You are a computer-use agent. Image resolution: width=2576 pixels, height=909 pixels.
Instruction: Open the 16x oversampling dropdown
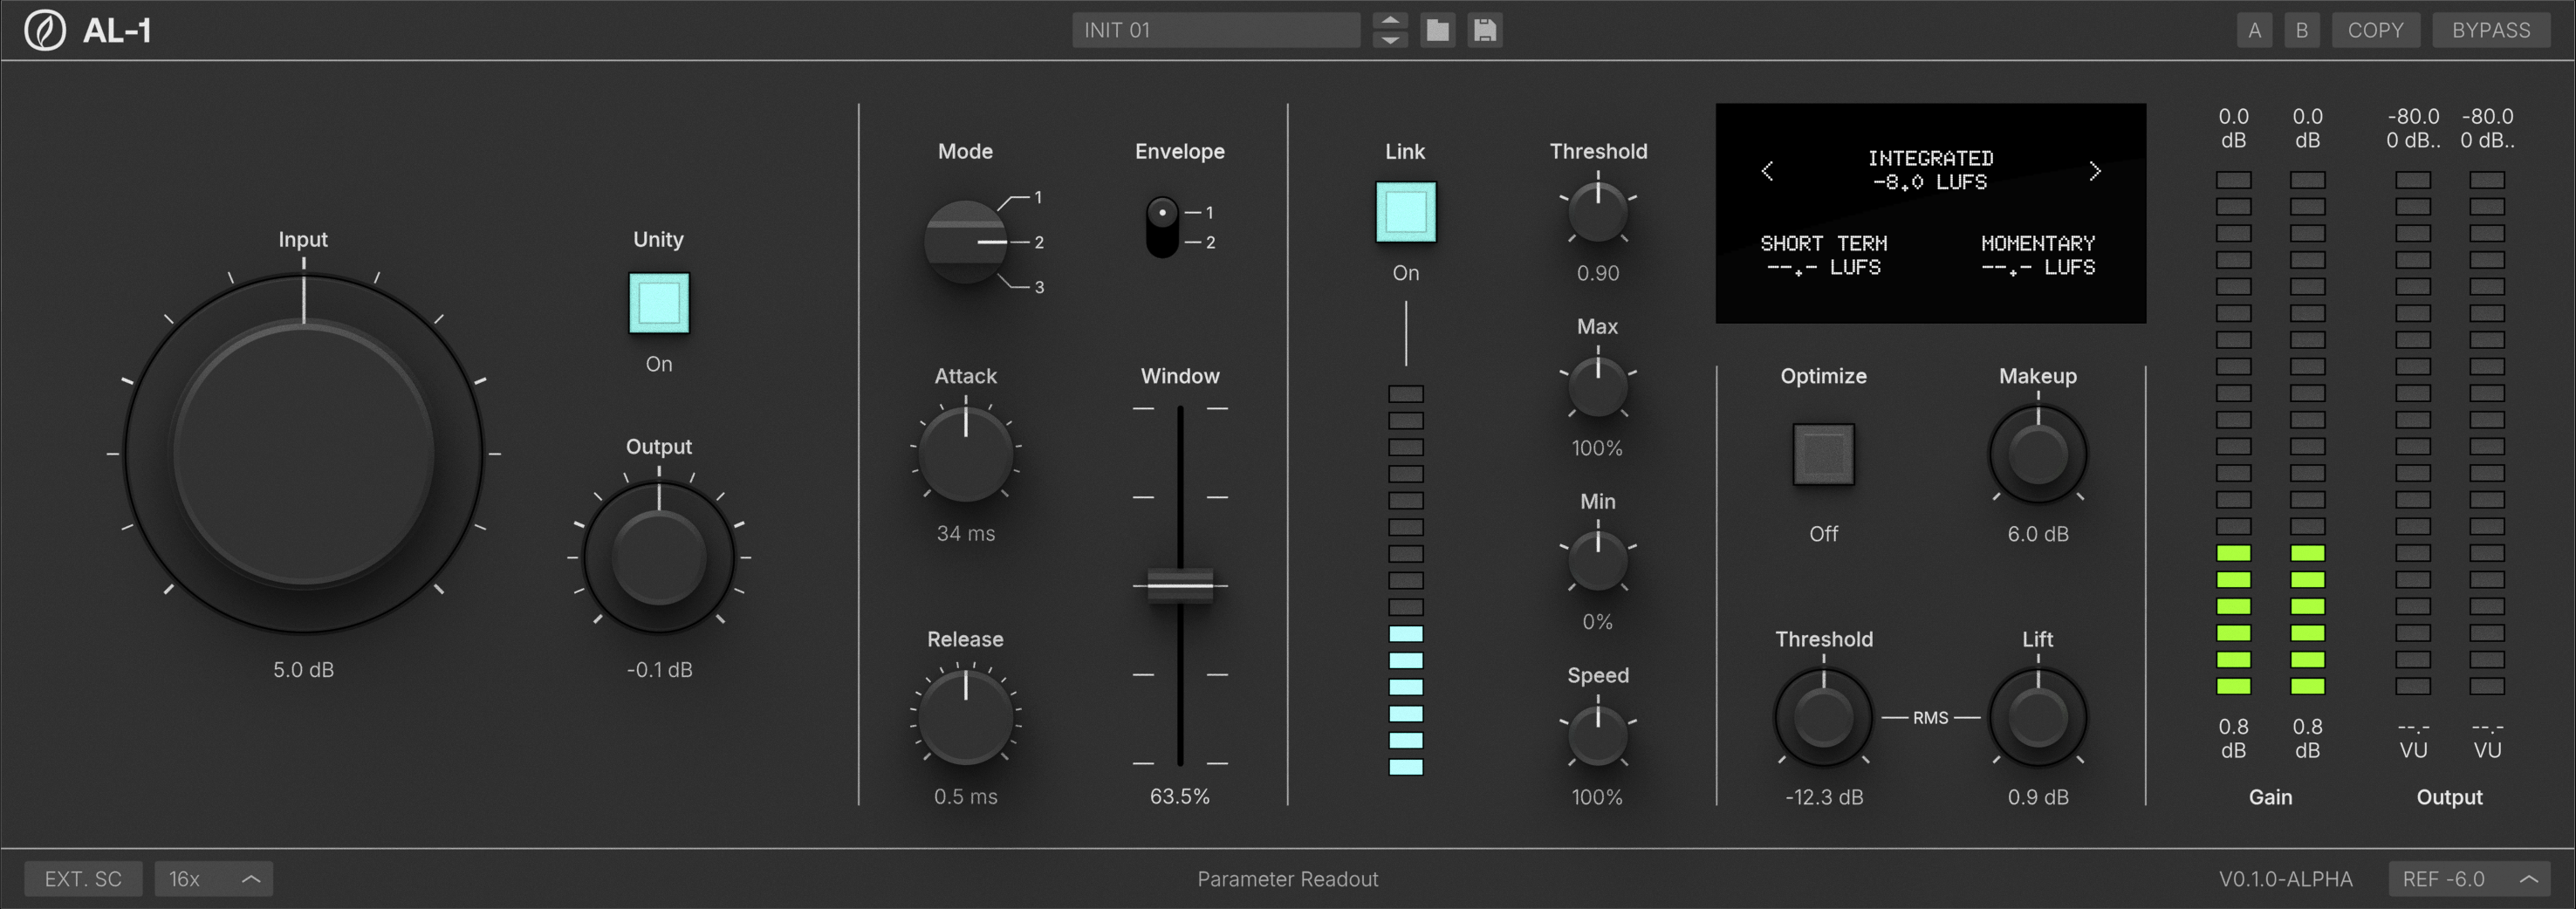coord(213,879)
